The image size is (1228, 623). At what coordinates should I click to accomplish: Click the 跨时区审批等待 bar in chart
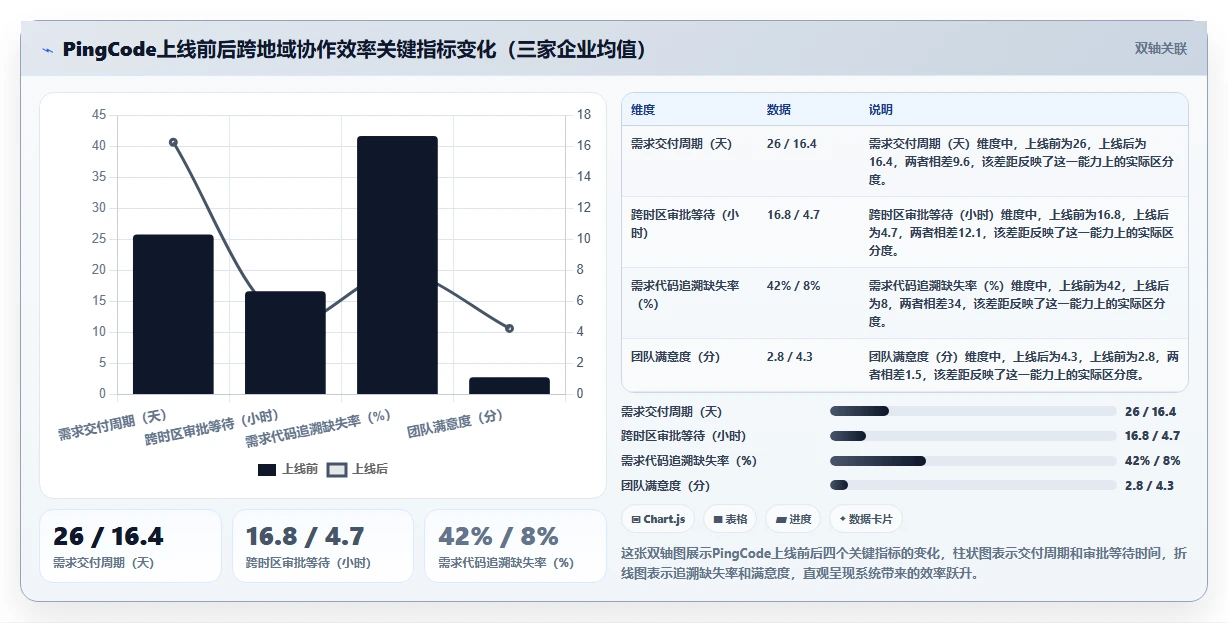point(285,343)
